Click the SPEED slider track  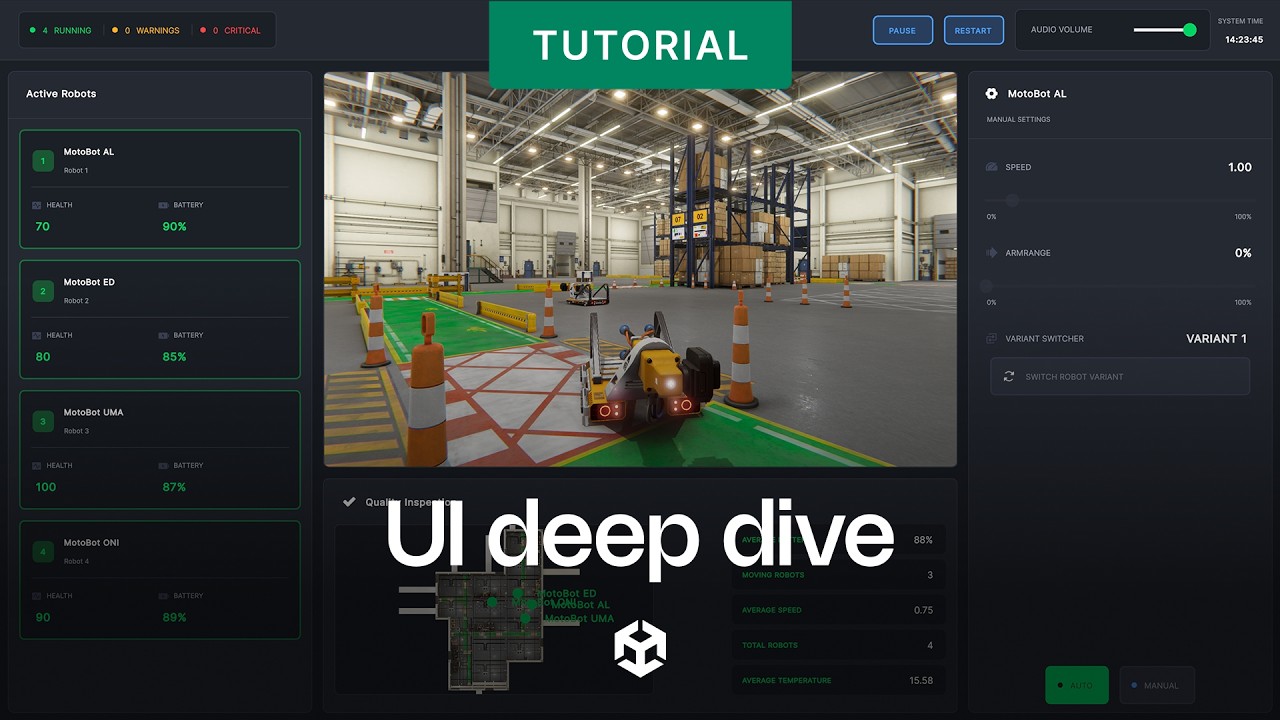pos(1119,200)
